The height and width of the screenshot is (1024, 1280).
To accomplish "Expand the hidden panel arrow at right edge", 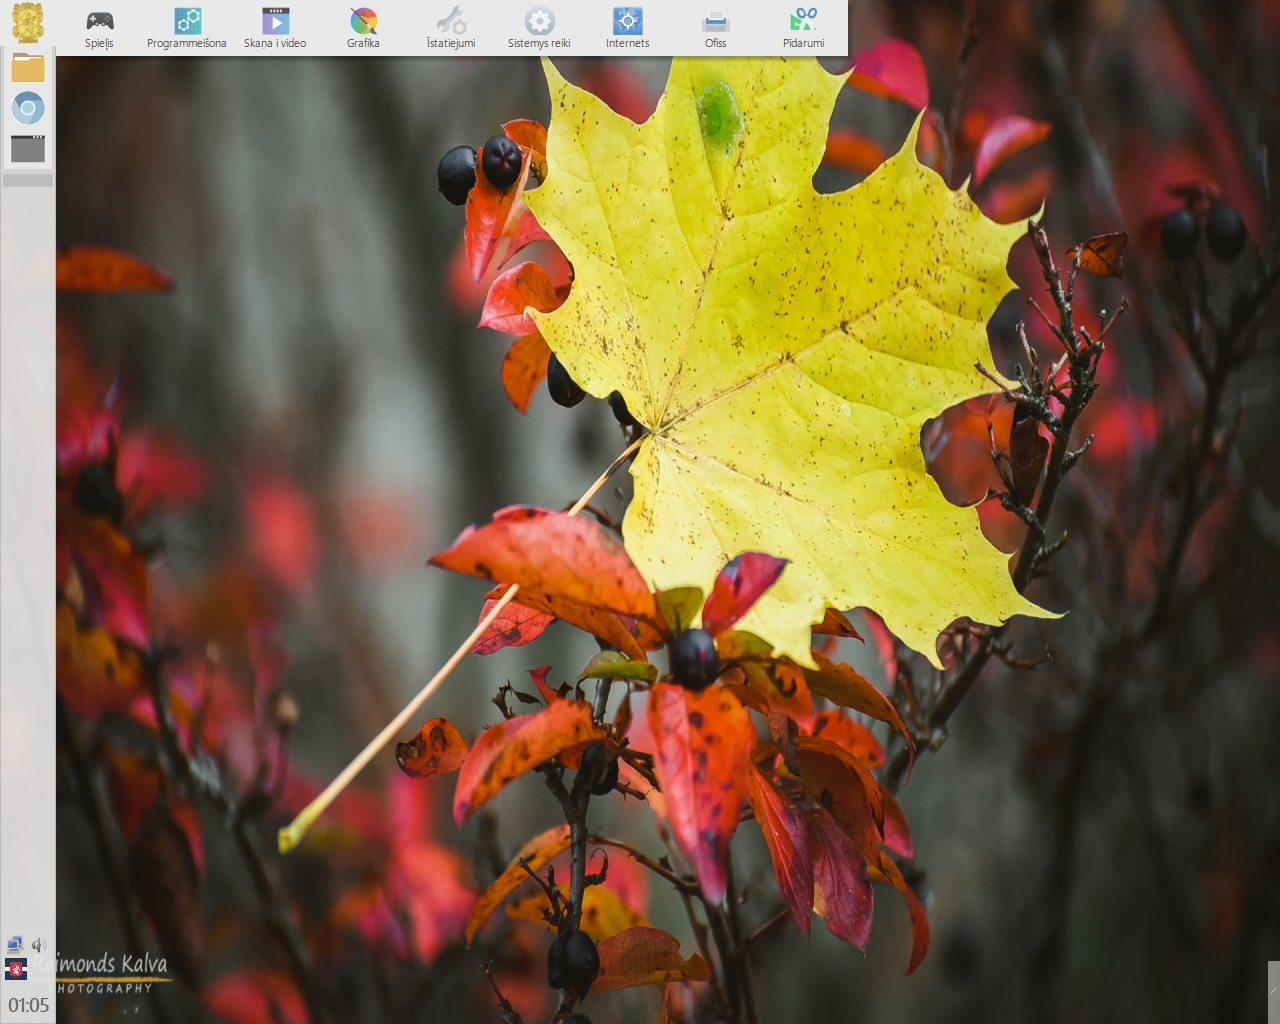I will point(1274,991).
